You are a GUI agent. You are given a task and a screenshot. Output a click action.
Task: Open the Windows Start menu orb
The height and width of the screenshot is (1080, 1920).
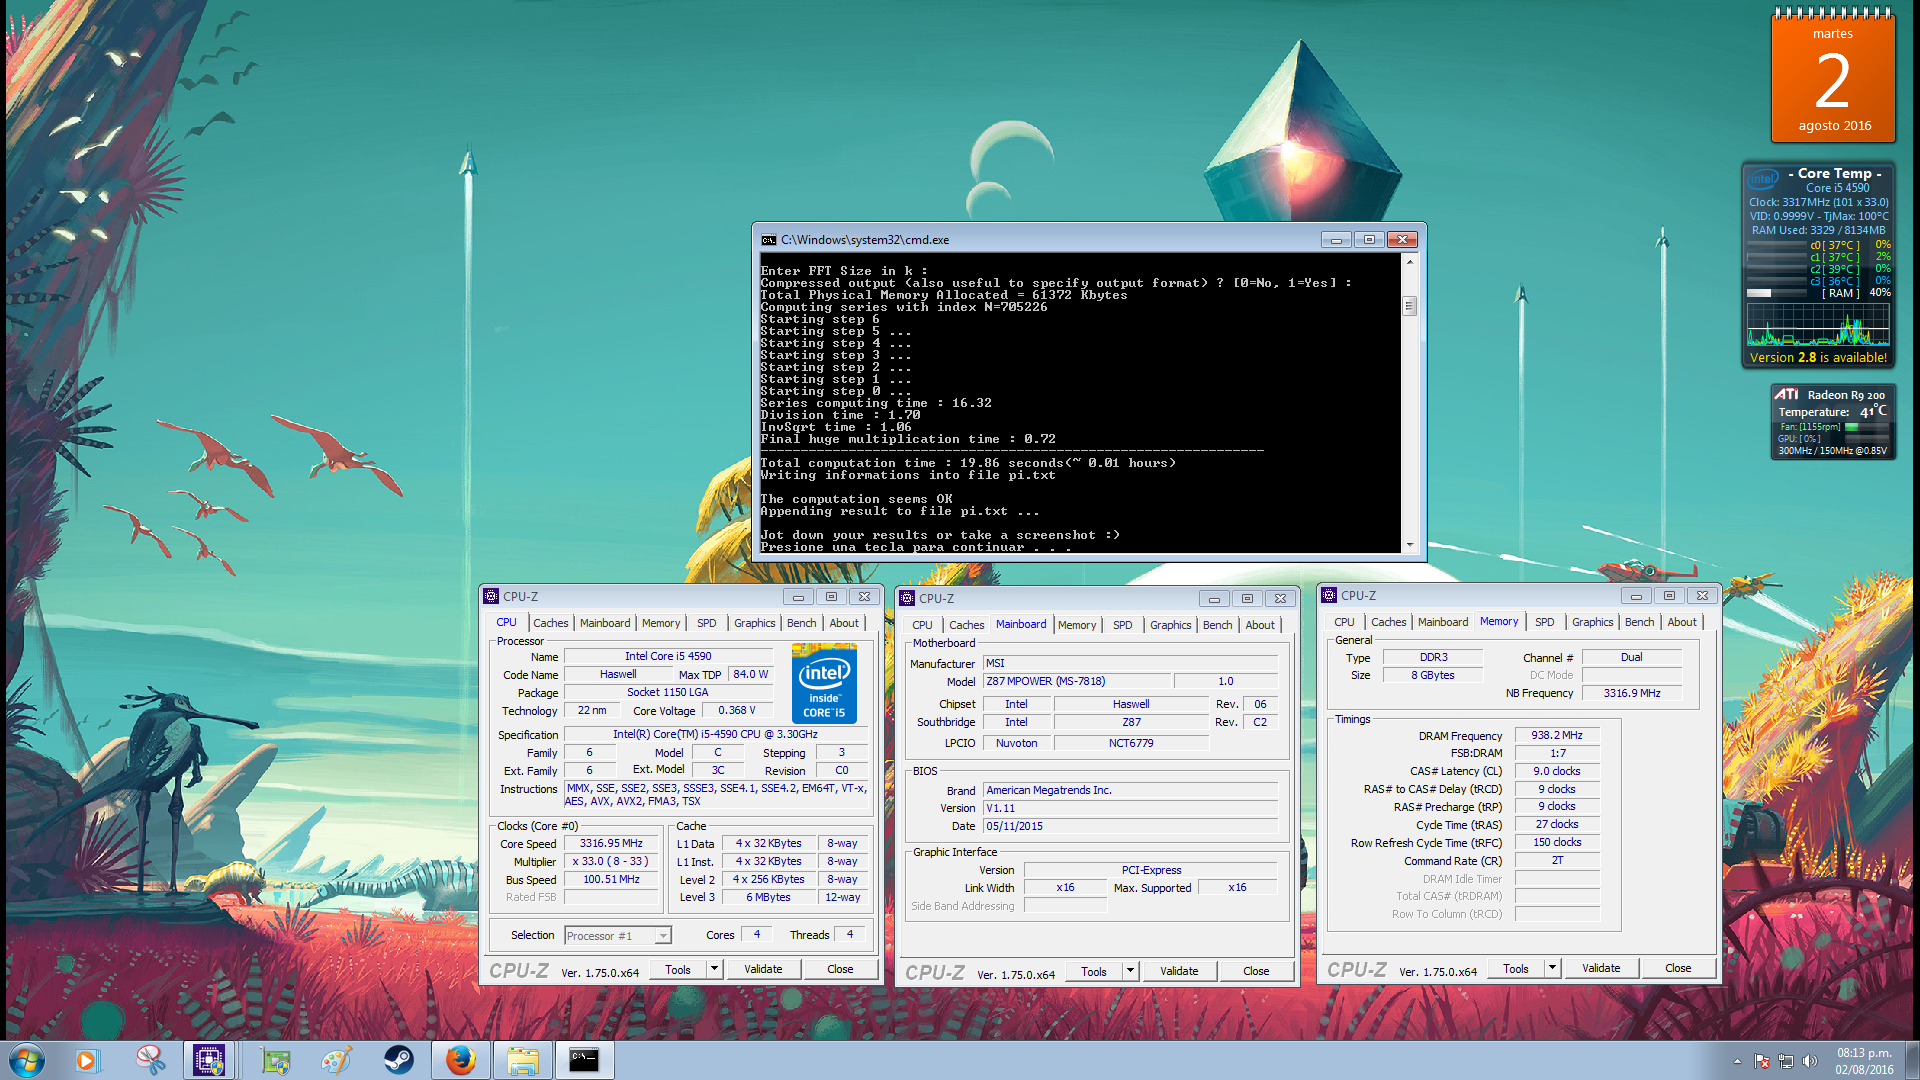(x=27, y=1060)
